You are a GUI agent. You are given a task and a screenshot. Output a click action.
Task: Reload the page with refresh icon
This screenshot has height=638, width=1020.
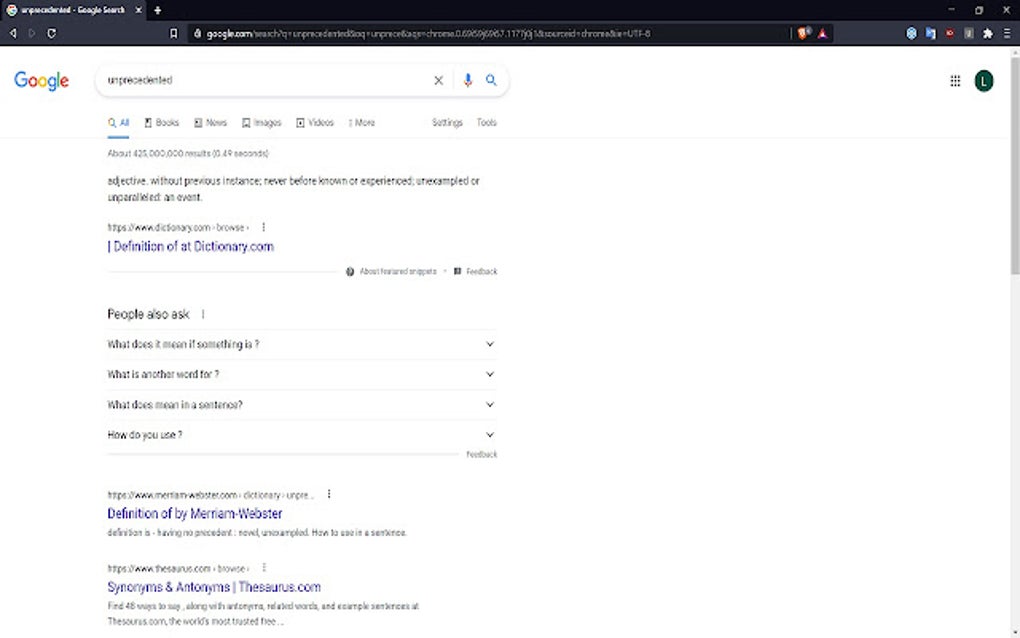(51, 33)
